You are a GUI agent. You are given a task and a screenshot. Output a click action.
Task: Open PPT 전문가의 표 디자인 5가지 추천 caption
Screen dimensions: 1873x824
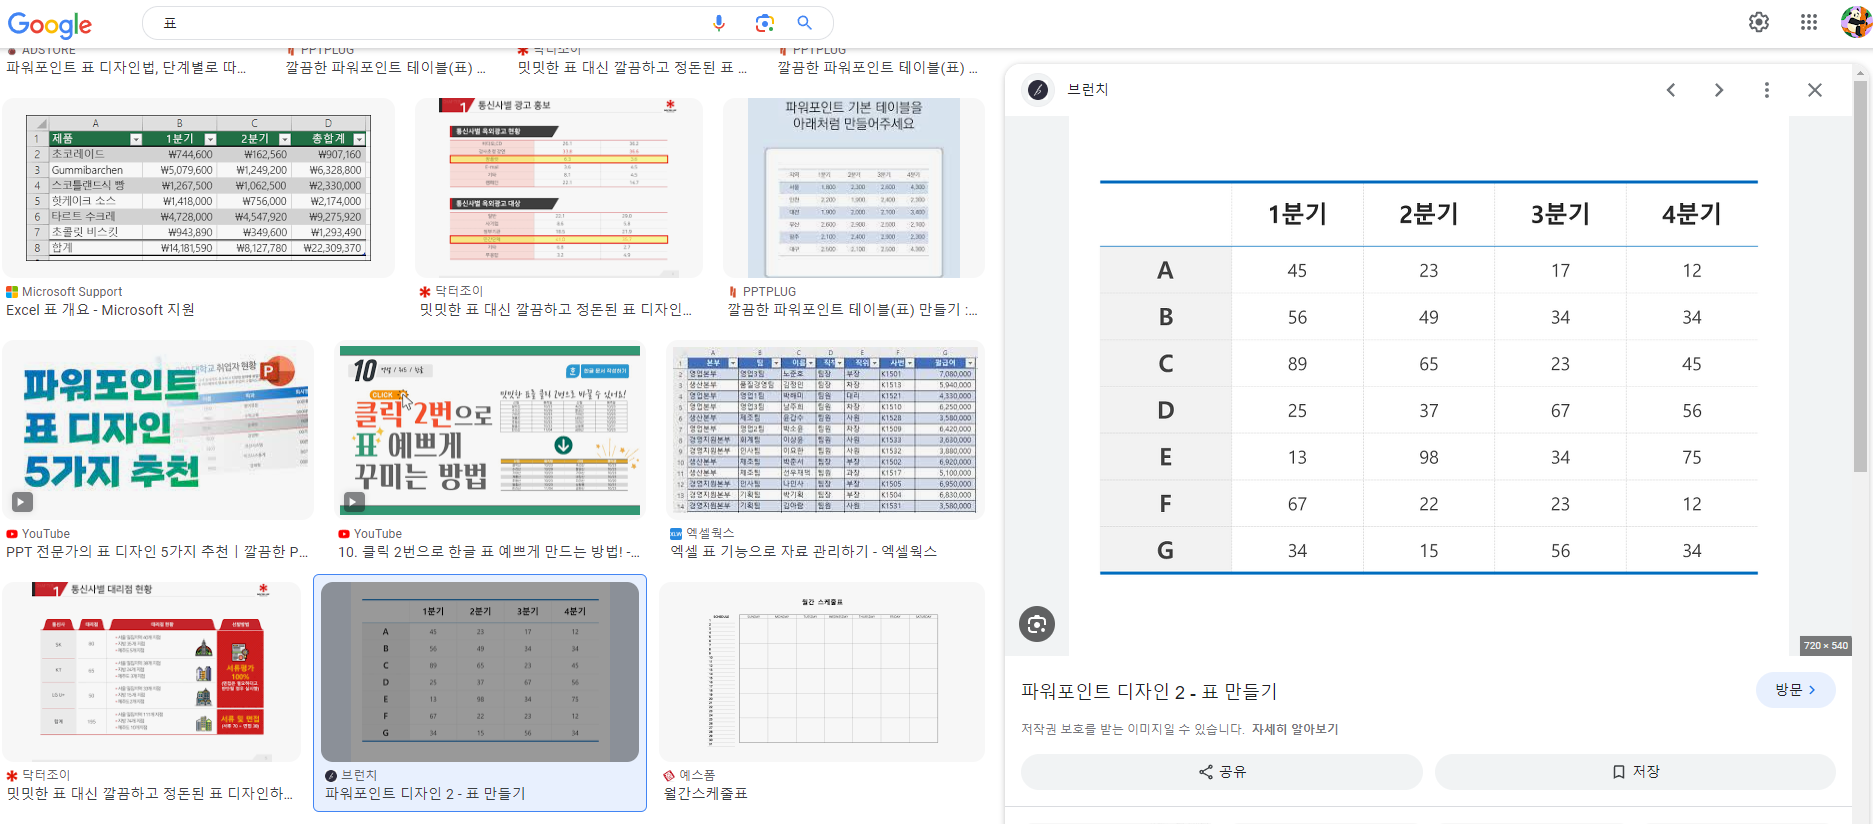[x=157, y=552]
